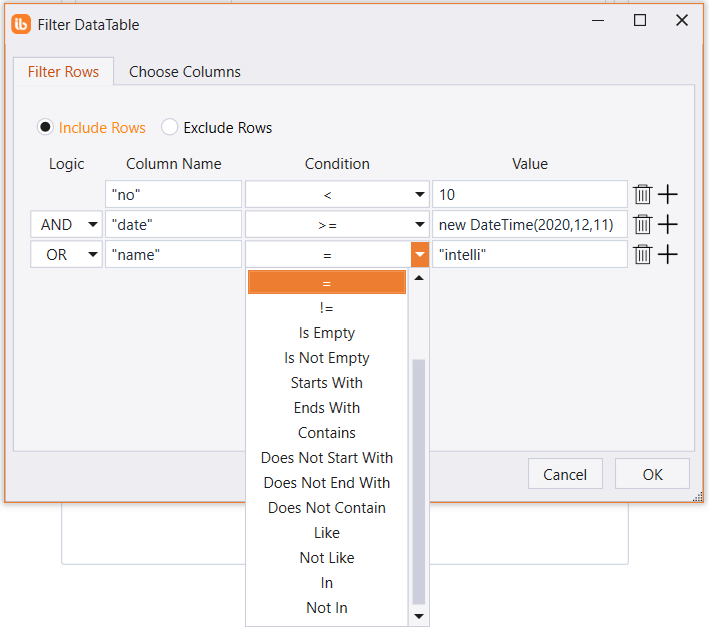Switch to the Filter Rows tab
The image size is (709, 631).
click(x=63, y=71)
